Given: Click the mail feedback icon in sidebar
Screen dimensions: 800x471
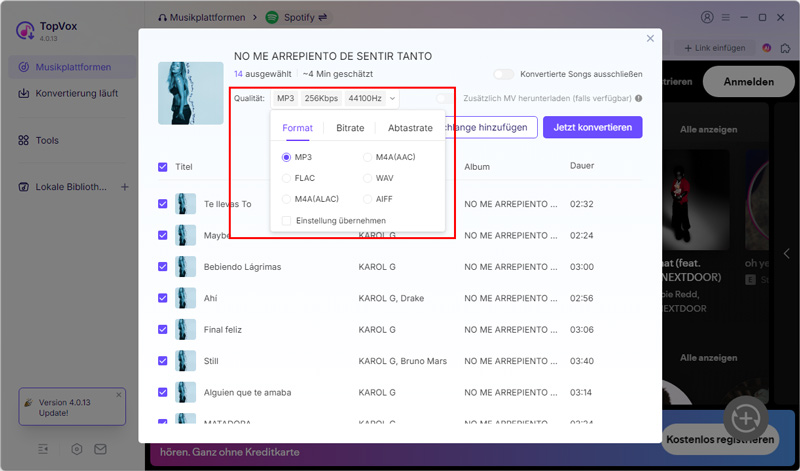Looking at the screenshot, I should 101,449.
